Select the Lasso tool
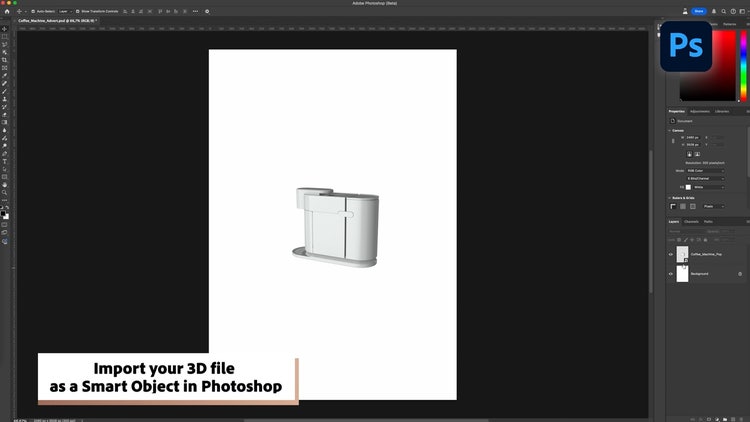Image resolution: width=750 pixels, height=422 pixels. click(x=5, y=44)
